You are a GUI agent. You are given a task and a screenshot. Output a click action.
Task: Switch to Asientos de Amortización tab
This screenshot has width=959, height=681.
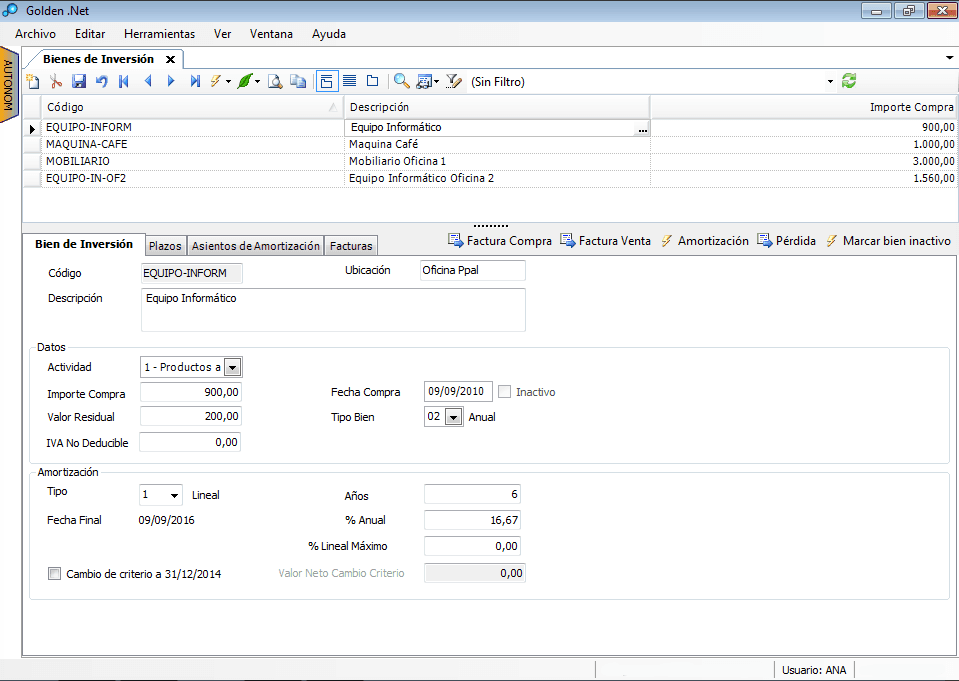pyautogui.click(x=256, y=246)
